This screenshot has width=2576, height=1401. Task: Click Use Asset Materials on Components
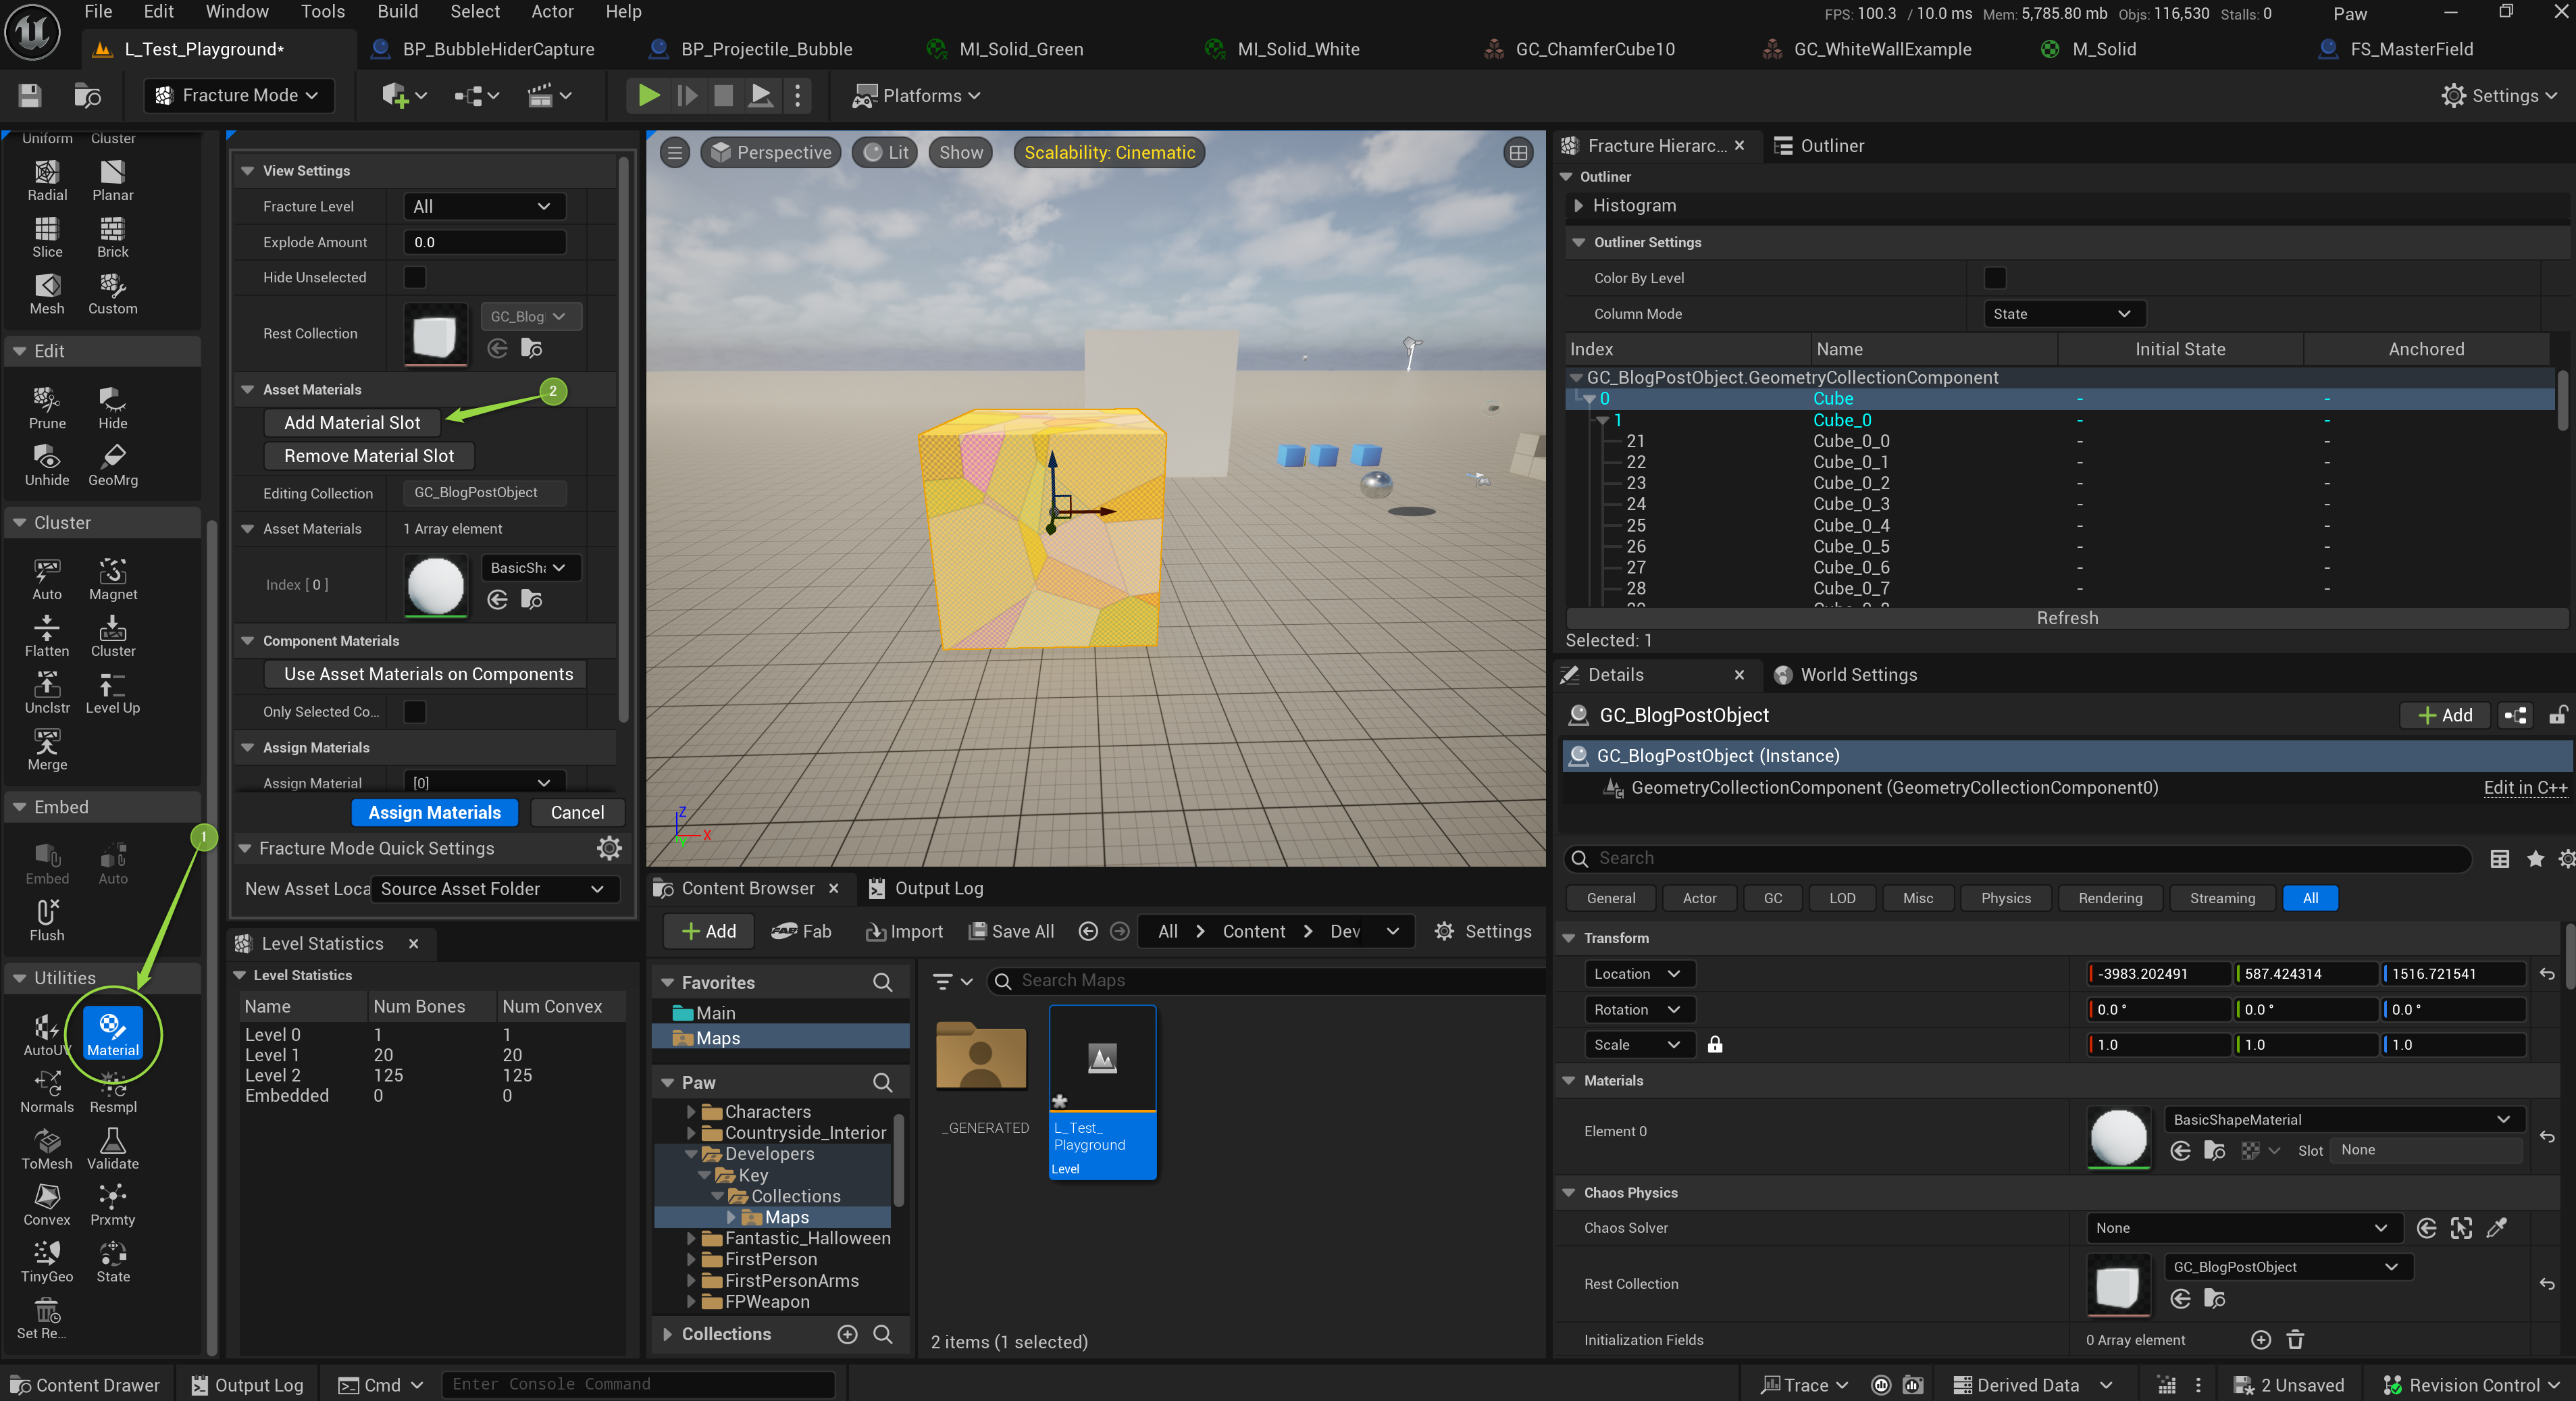pyautogui.click(x=427, y=674)
